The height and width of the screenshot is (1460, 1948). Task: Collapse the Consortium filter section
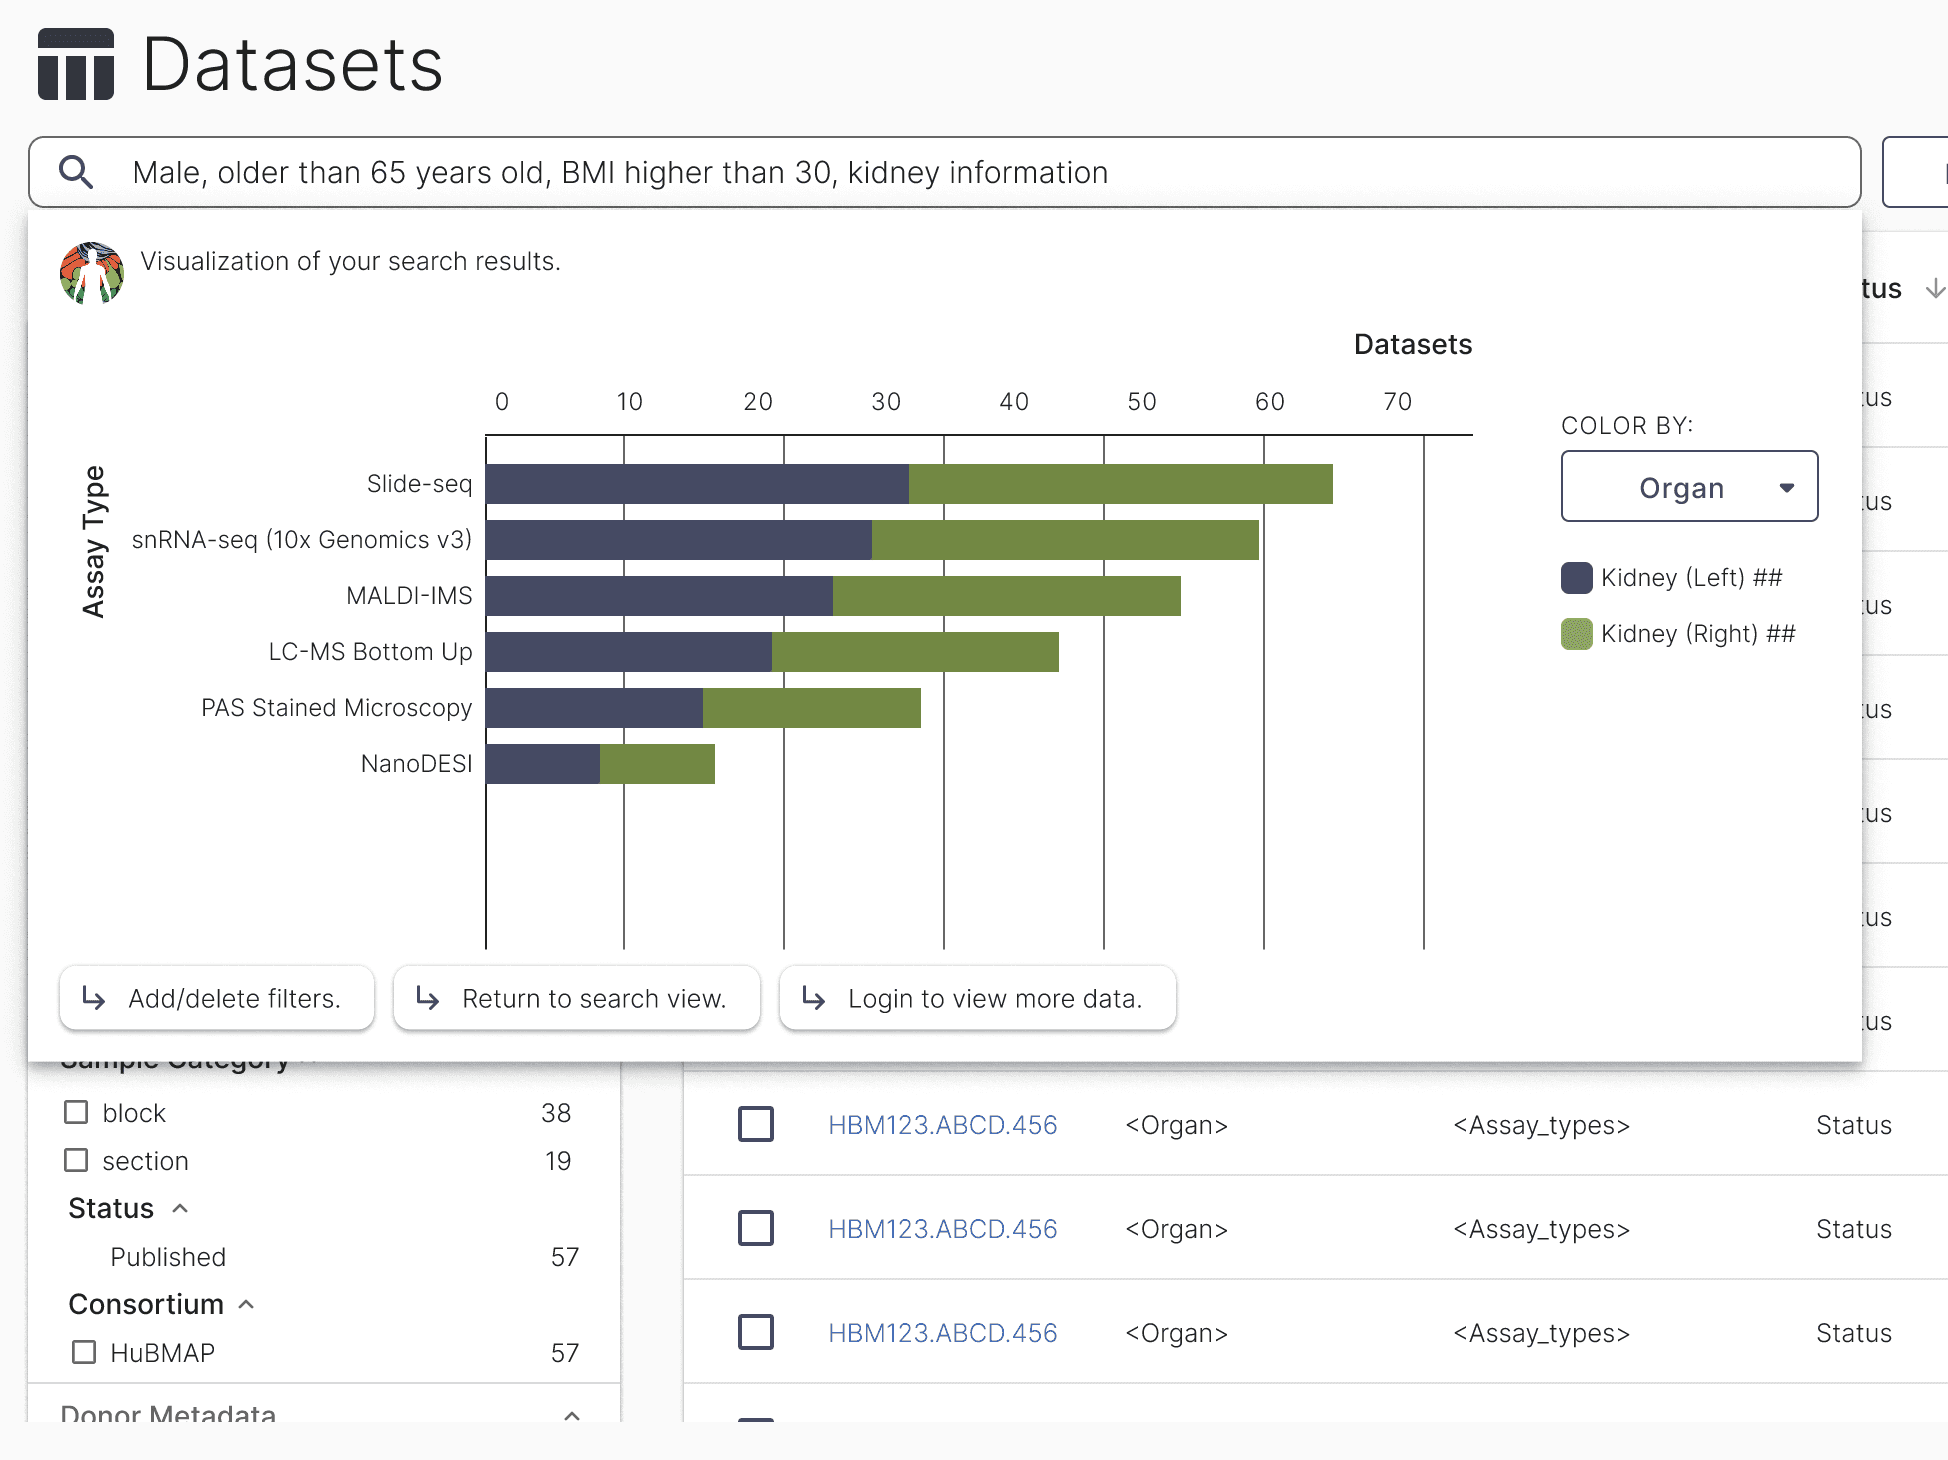coord(247,1304)
